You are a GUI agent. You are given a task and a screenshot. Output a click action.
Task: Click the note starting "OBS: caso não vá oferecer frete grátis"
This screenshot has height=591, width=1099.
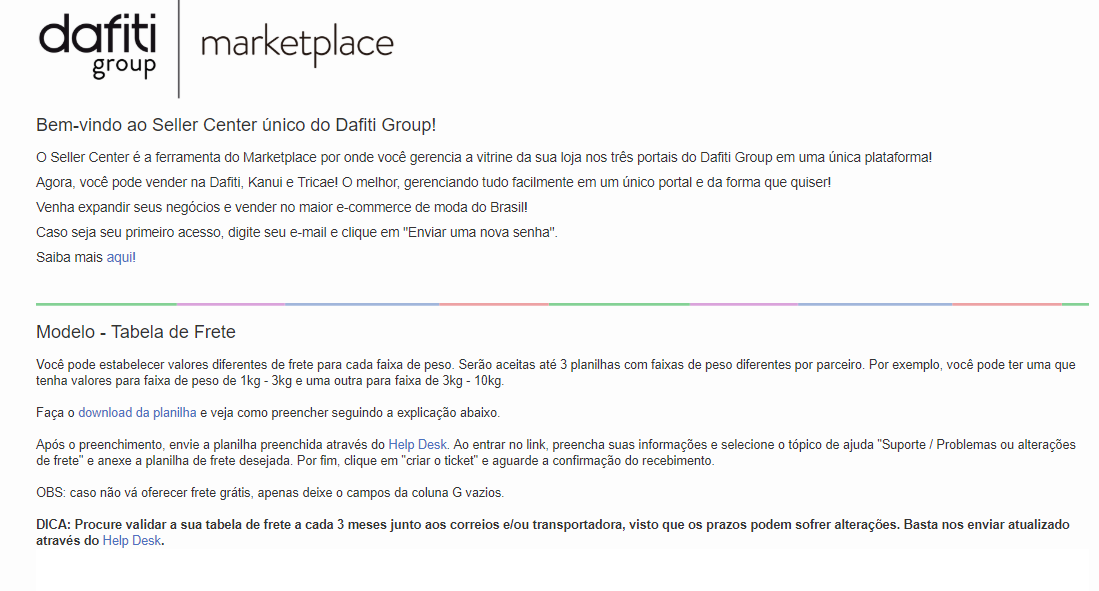270,493
